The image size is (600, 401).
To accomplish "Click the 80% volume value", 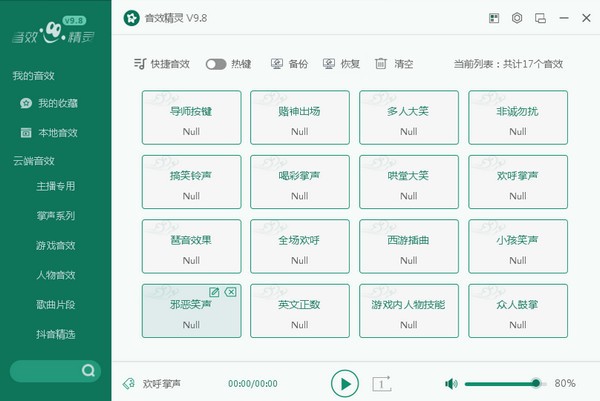I will [x=565, y=383].
